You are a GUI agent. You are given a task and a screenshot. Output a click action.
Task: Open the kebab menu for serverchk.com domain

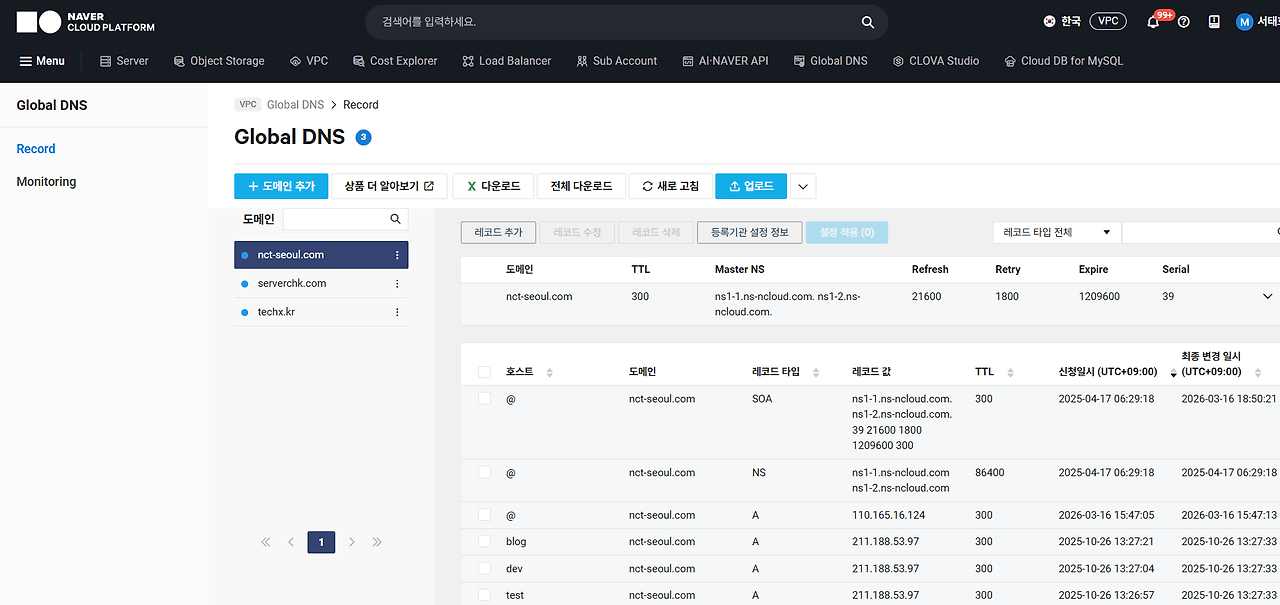pyautogui.click(x=397, y=283)
